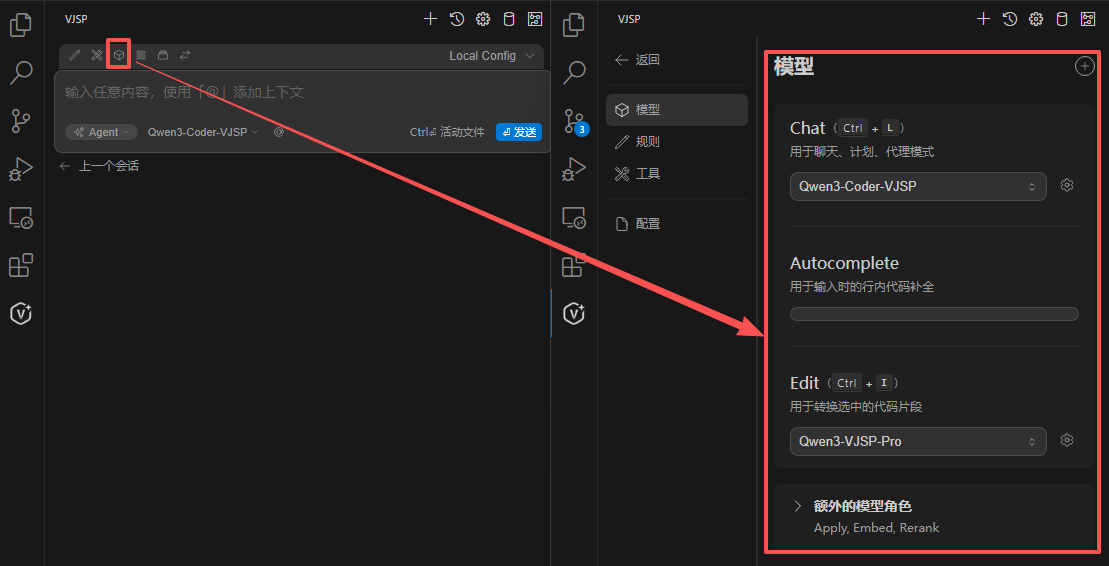This screenshot has width=1109, height=566.
Task: Click the chat message input field
Action: (x=300, y=92)
